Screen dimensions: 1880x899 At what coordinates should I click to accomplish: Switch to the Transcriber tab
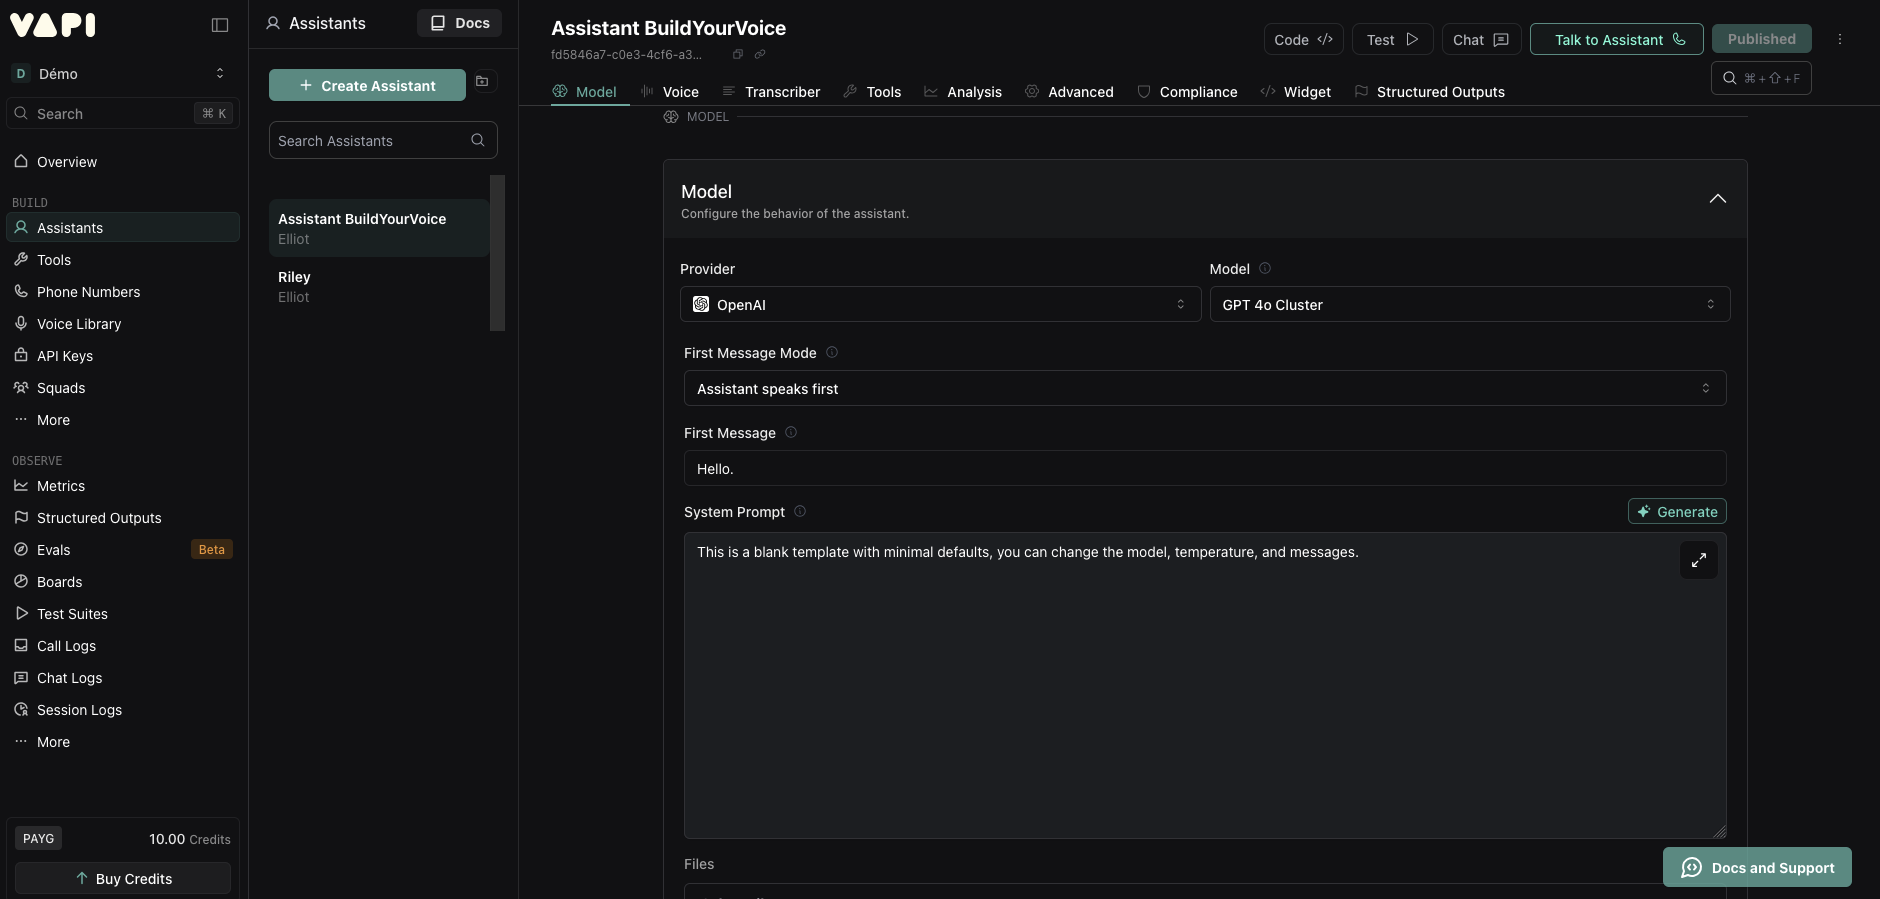[771, 92]
